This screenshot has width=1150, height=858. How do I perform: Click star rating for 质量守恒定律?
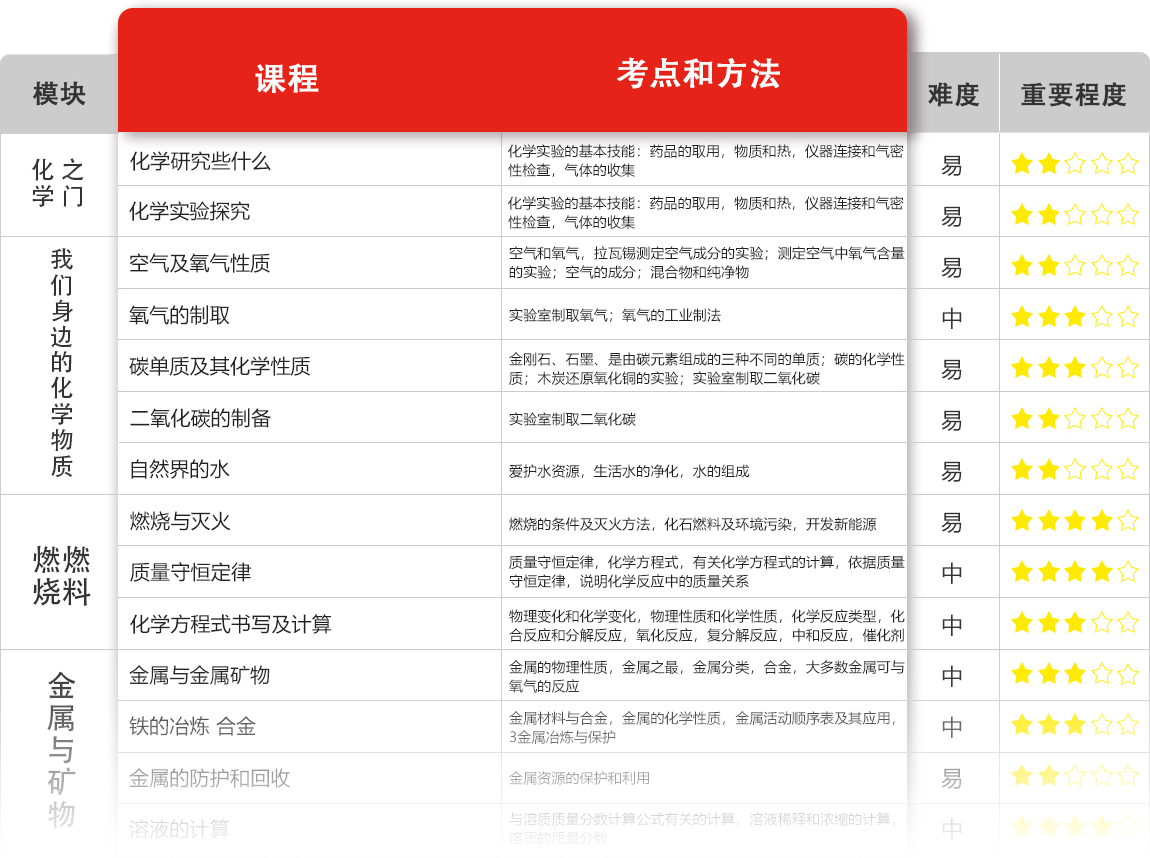coord(1074,571)
